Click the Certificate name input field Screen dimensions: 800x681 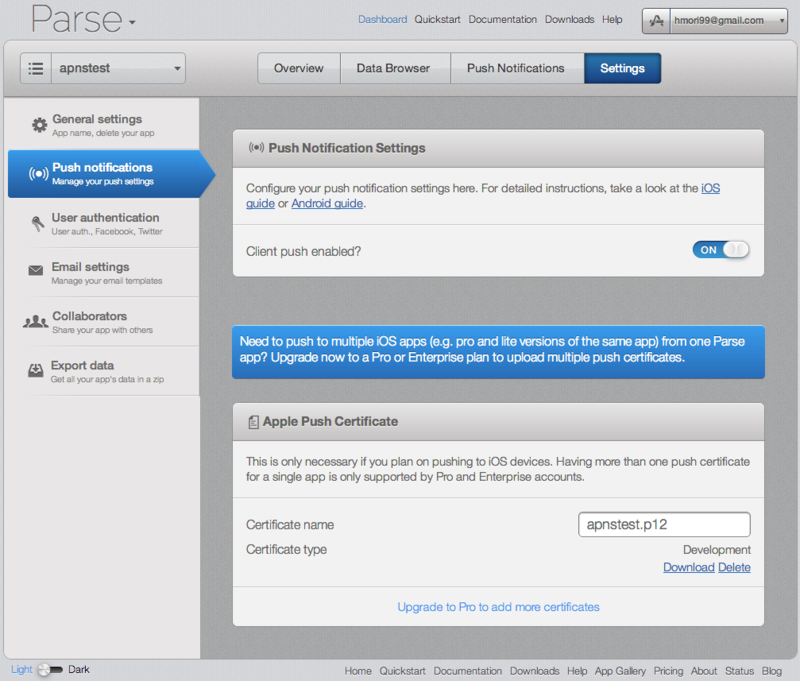(x=664, y=524)
